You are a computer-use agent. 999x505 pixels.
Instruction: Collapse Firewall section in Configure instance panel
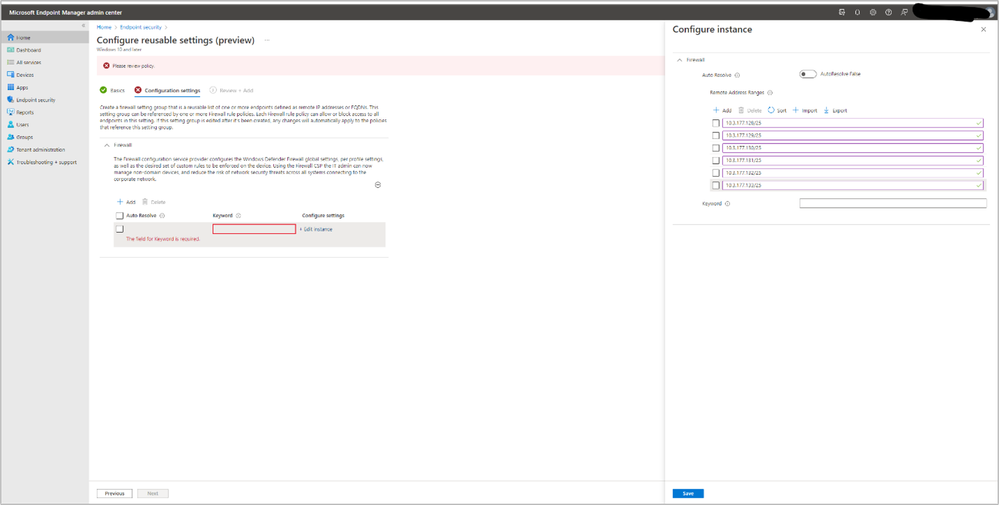(x=679, y=60)
